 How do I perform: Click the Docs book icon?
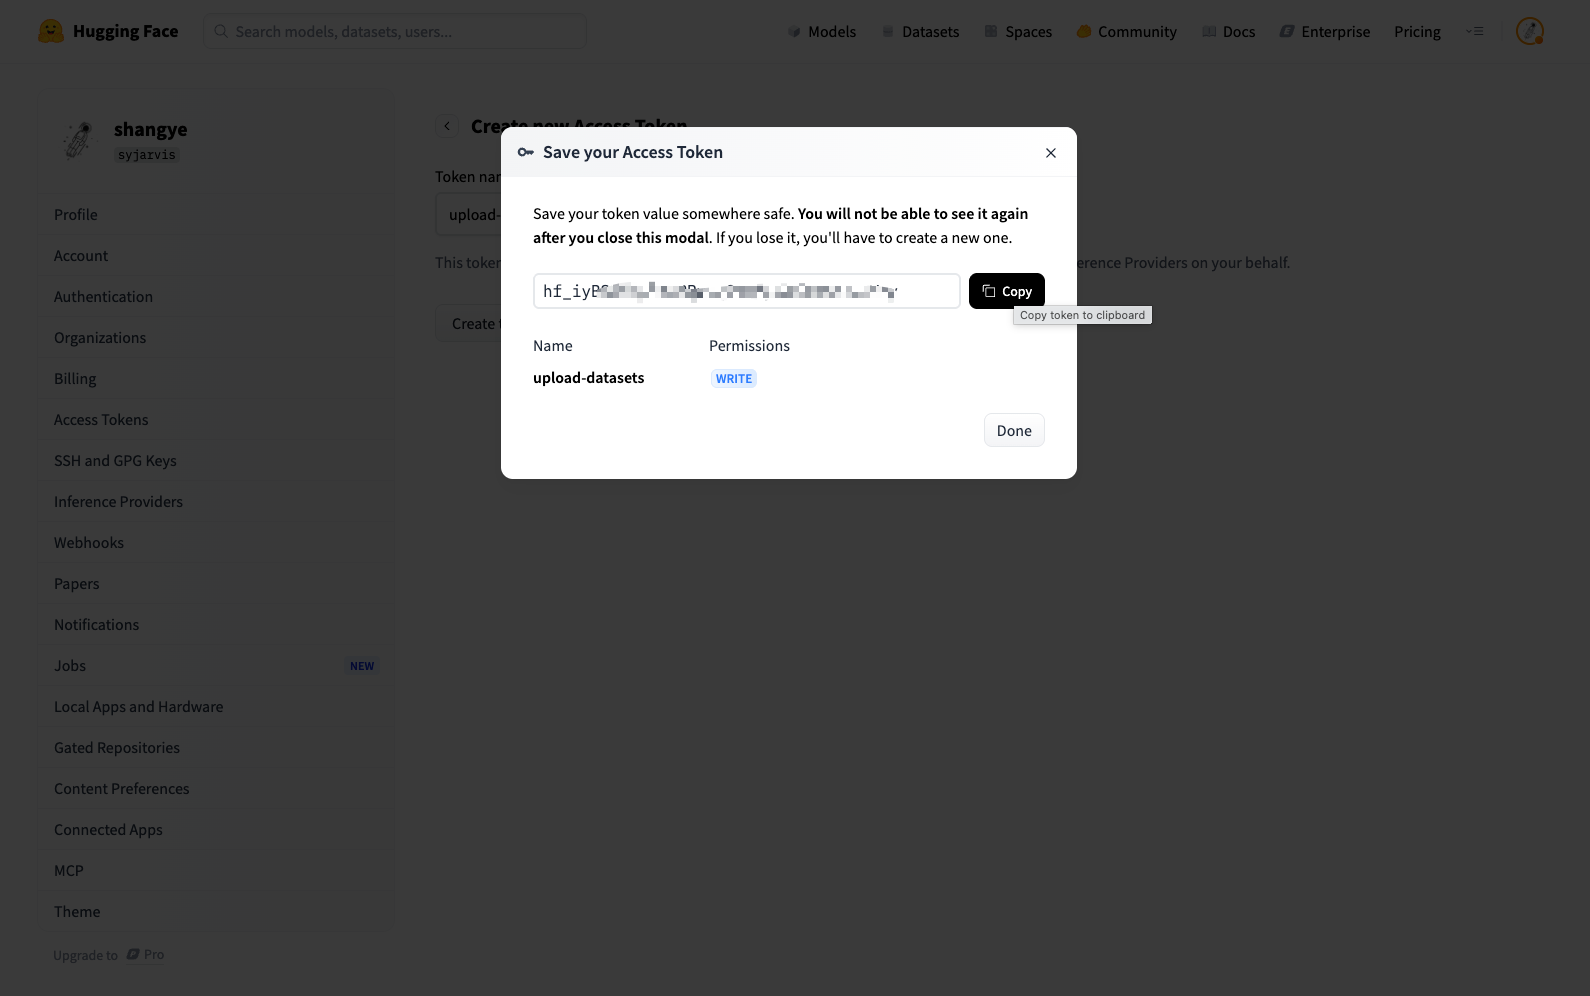coord(1209,32)
